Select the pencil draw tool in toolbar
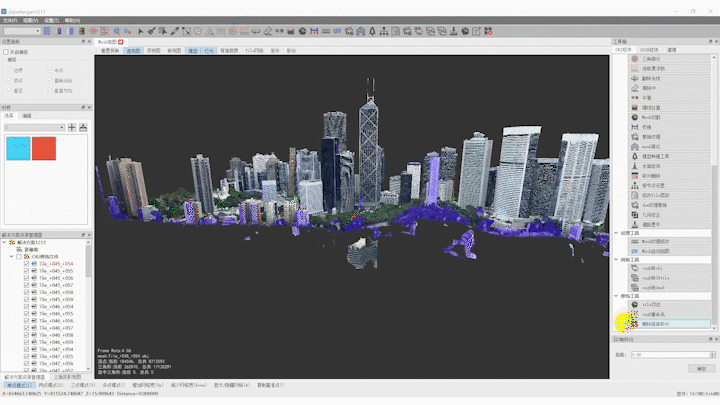 [174, 31]
